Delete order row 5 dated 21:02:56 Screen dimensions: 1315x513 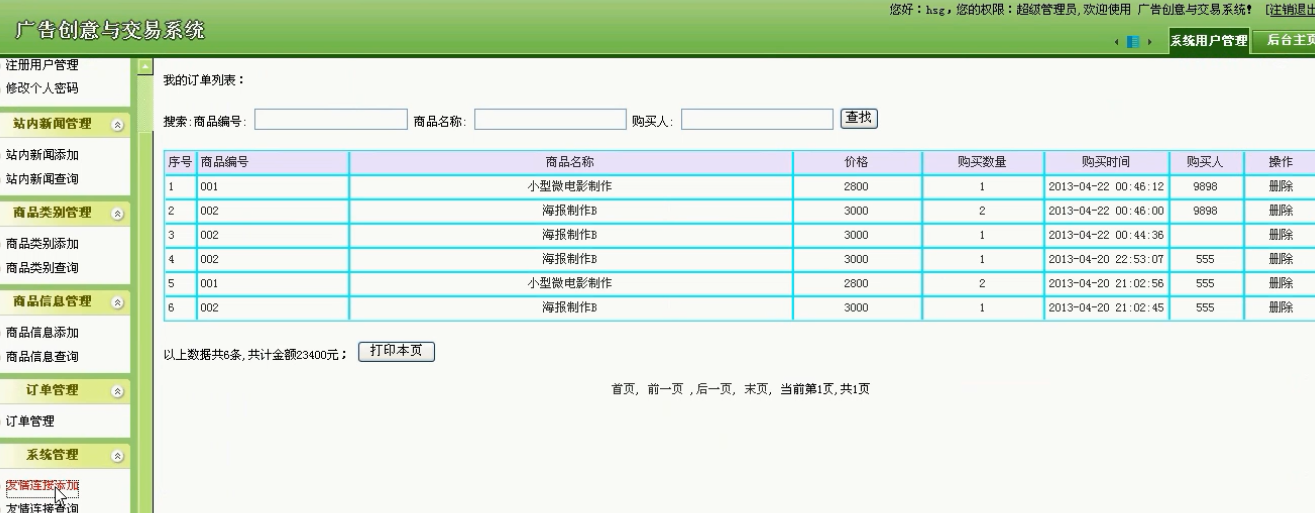point(1280,283)
